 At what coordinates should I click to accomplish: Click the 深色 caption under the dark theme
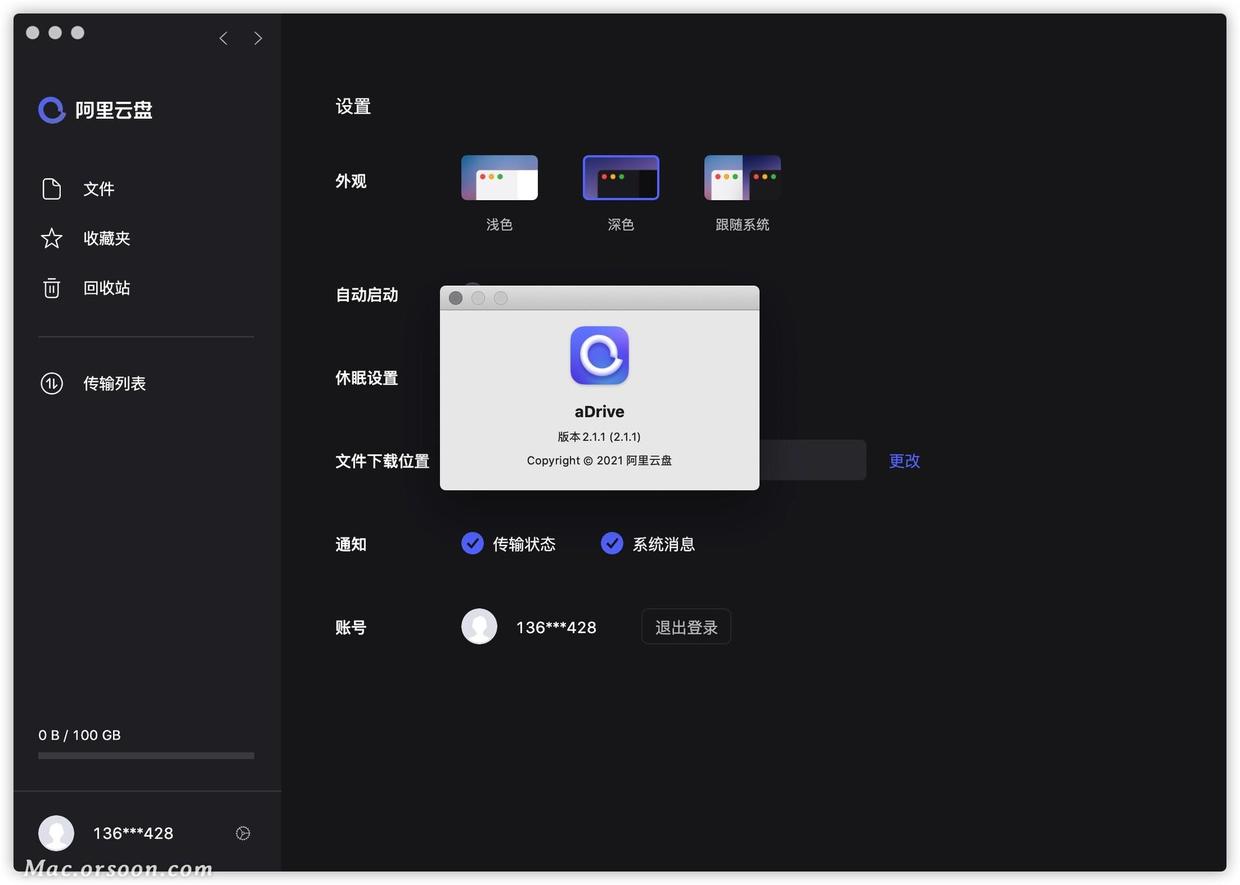tap(621, 225)
